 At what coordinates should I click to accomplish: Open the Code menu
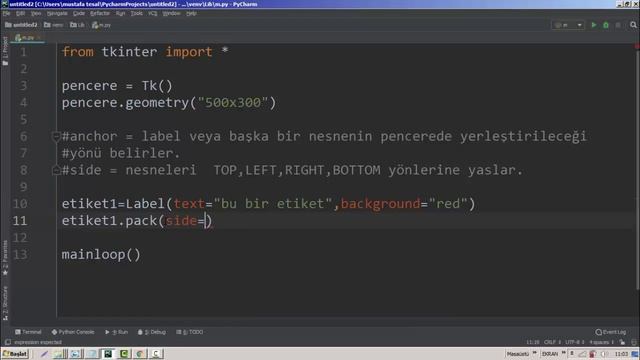coord(79,13)
